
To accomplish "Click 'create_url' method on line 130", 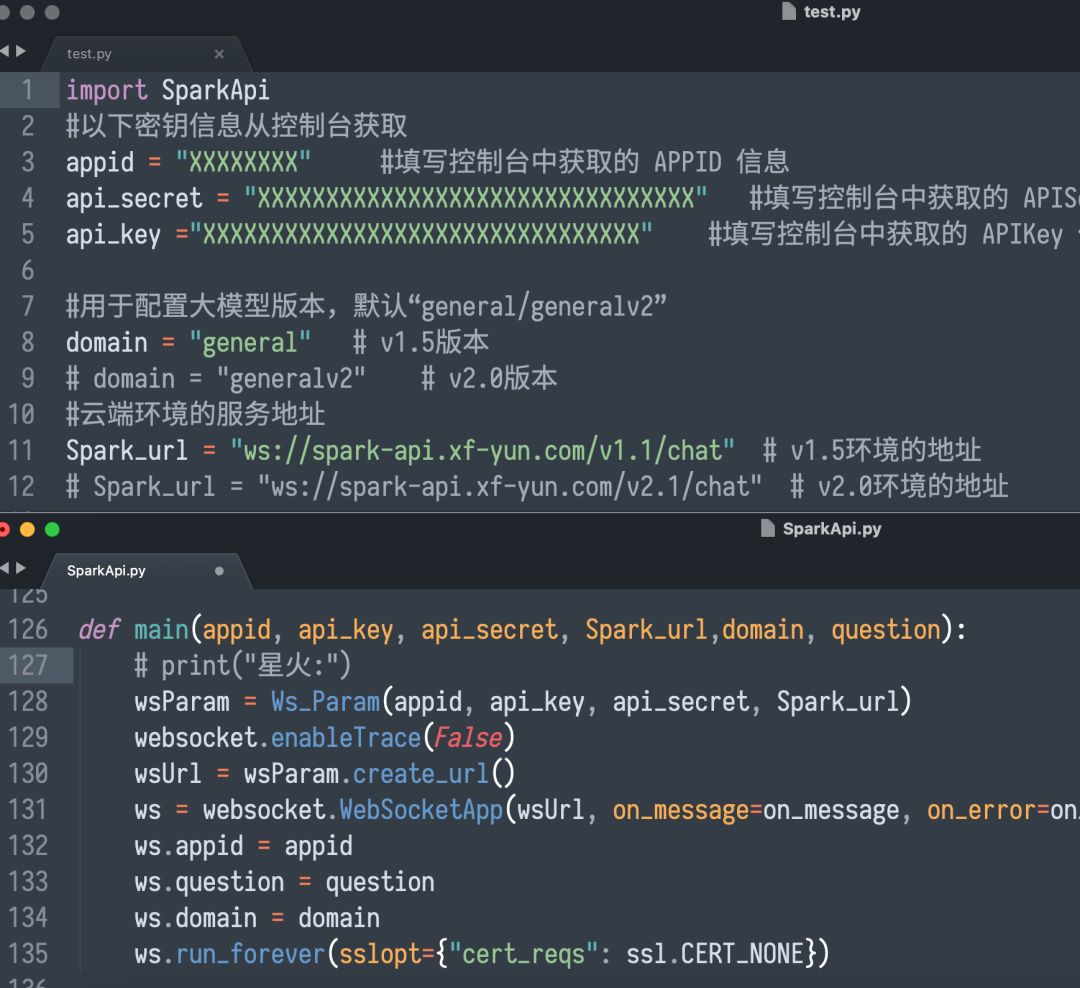I will pyautogui.click(x=421, y=774).
